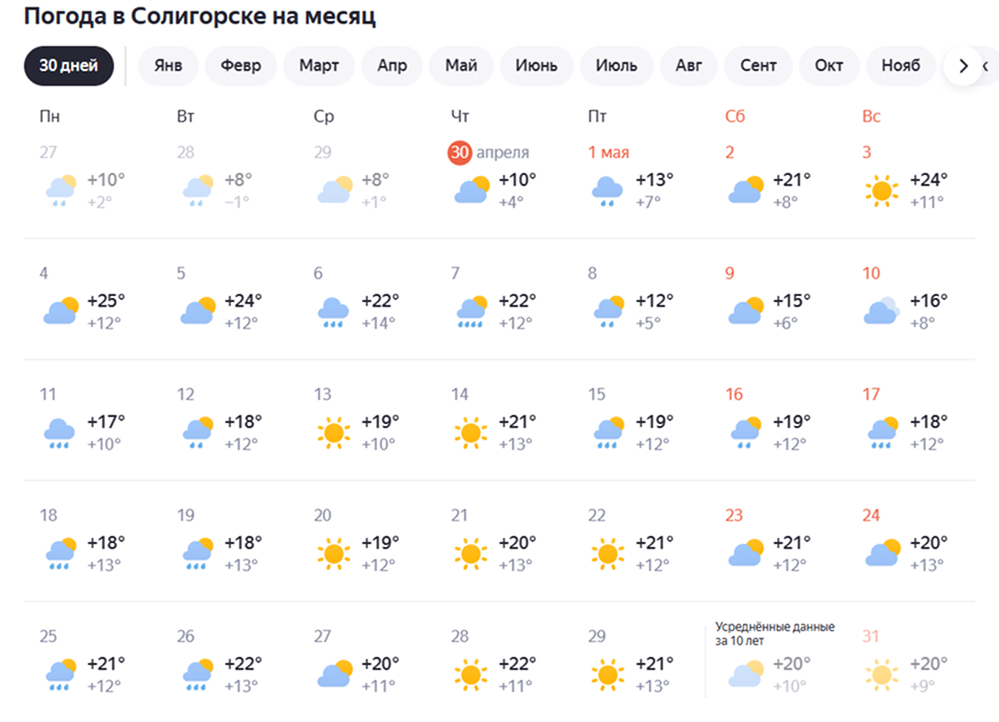Select the Янв month tab

[168, 66]
